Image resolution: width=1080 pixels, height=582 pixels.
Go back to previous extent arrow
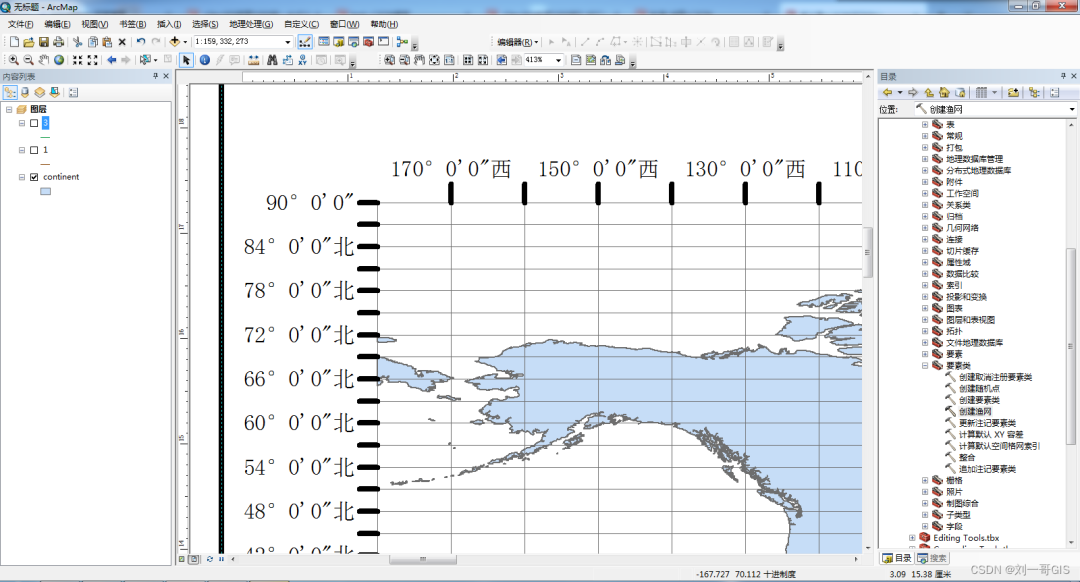pos(111,60)
